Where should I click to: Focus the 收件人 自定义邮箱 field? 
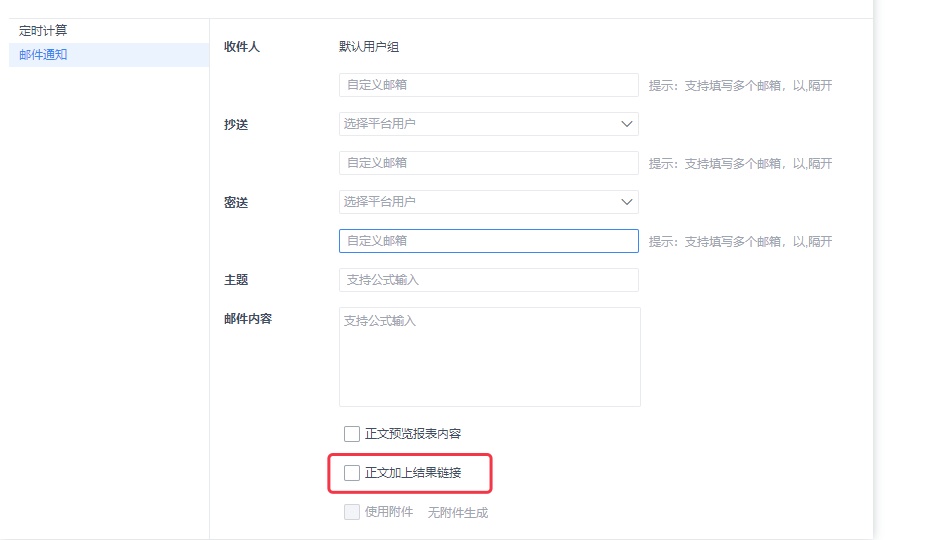(488, 85)
